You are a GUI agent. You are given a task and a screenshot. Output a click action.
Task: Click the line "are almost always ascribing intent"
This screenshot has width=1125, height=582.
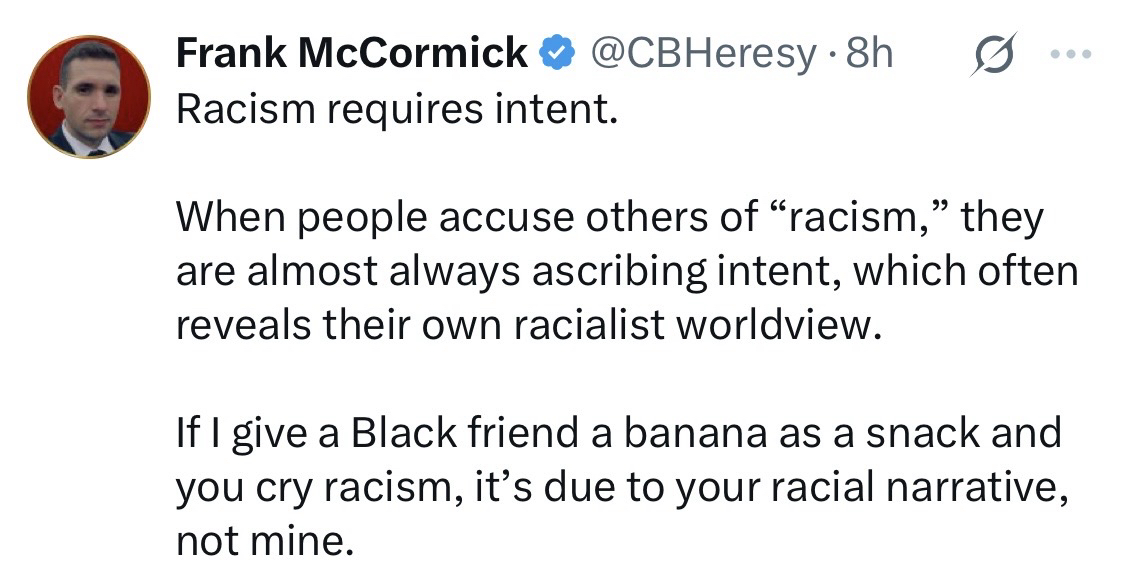[627, 270]
